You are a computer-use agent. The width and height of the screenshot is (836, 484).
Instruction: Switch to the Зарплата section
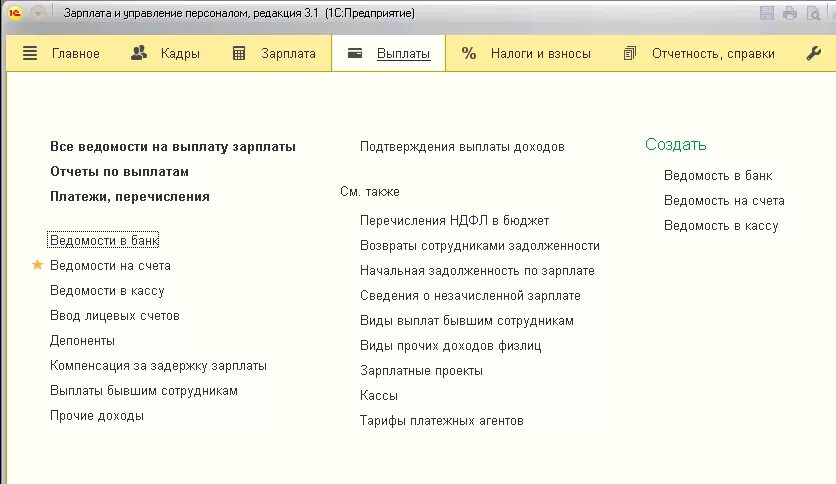(288, 54)
